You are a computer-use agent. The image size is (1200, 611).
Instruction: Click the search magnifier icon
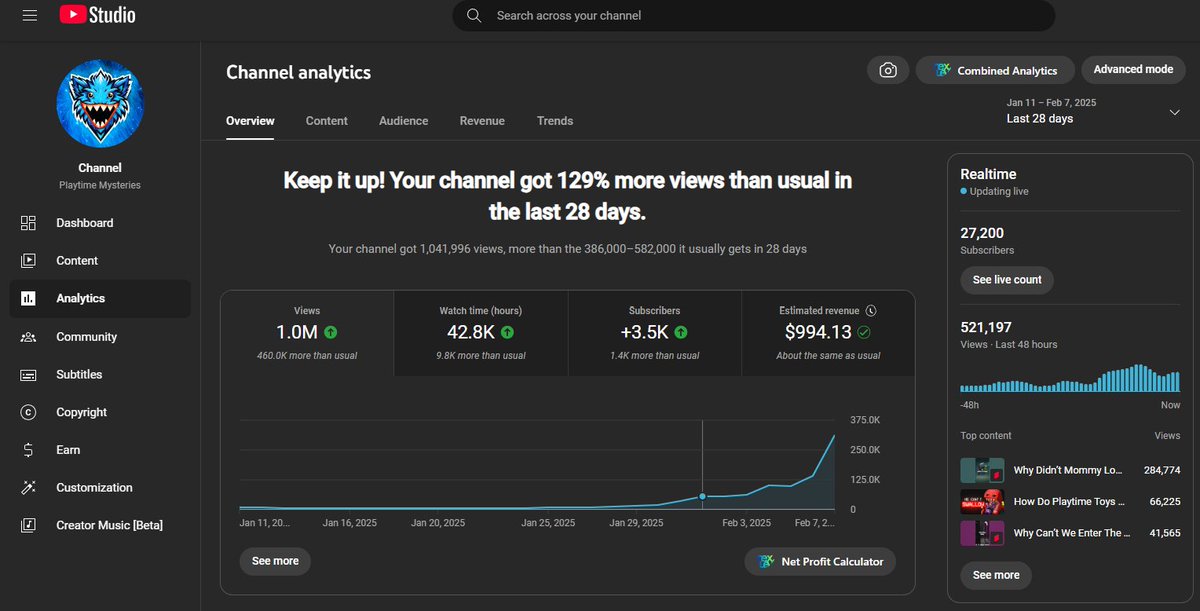click(475, 16)
